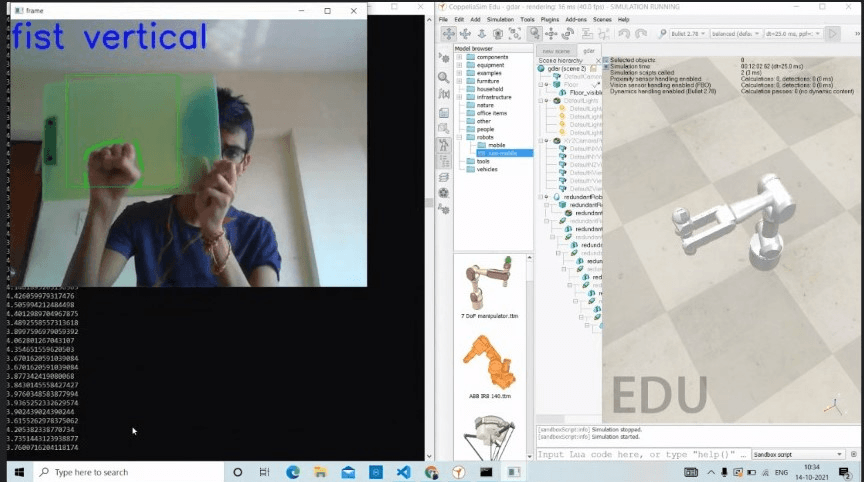Open the Tools menu
864x482 pixels.
527,19
